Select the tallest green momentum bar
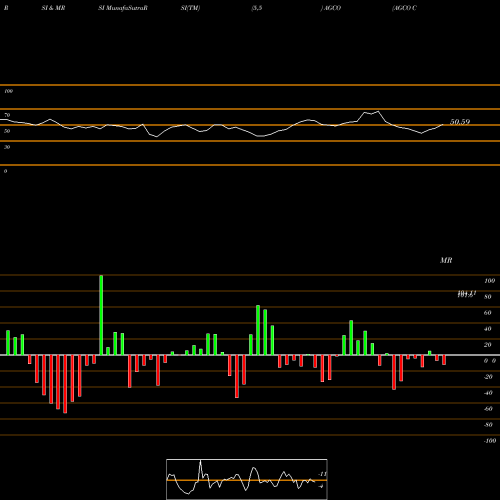 tap(101, 315)
